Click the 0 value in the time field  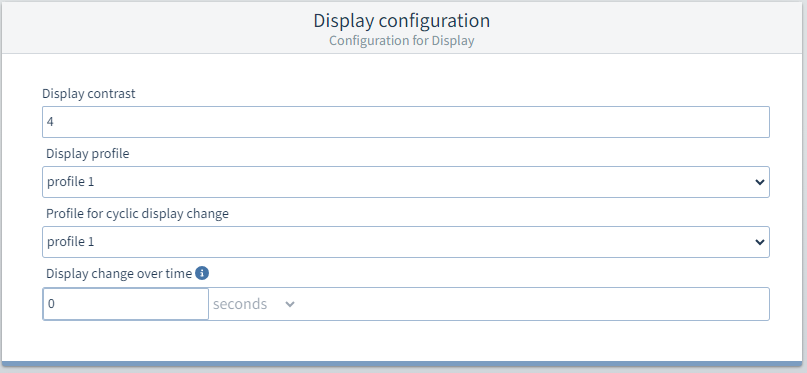point(51,304)
